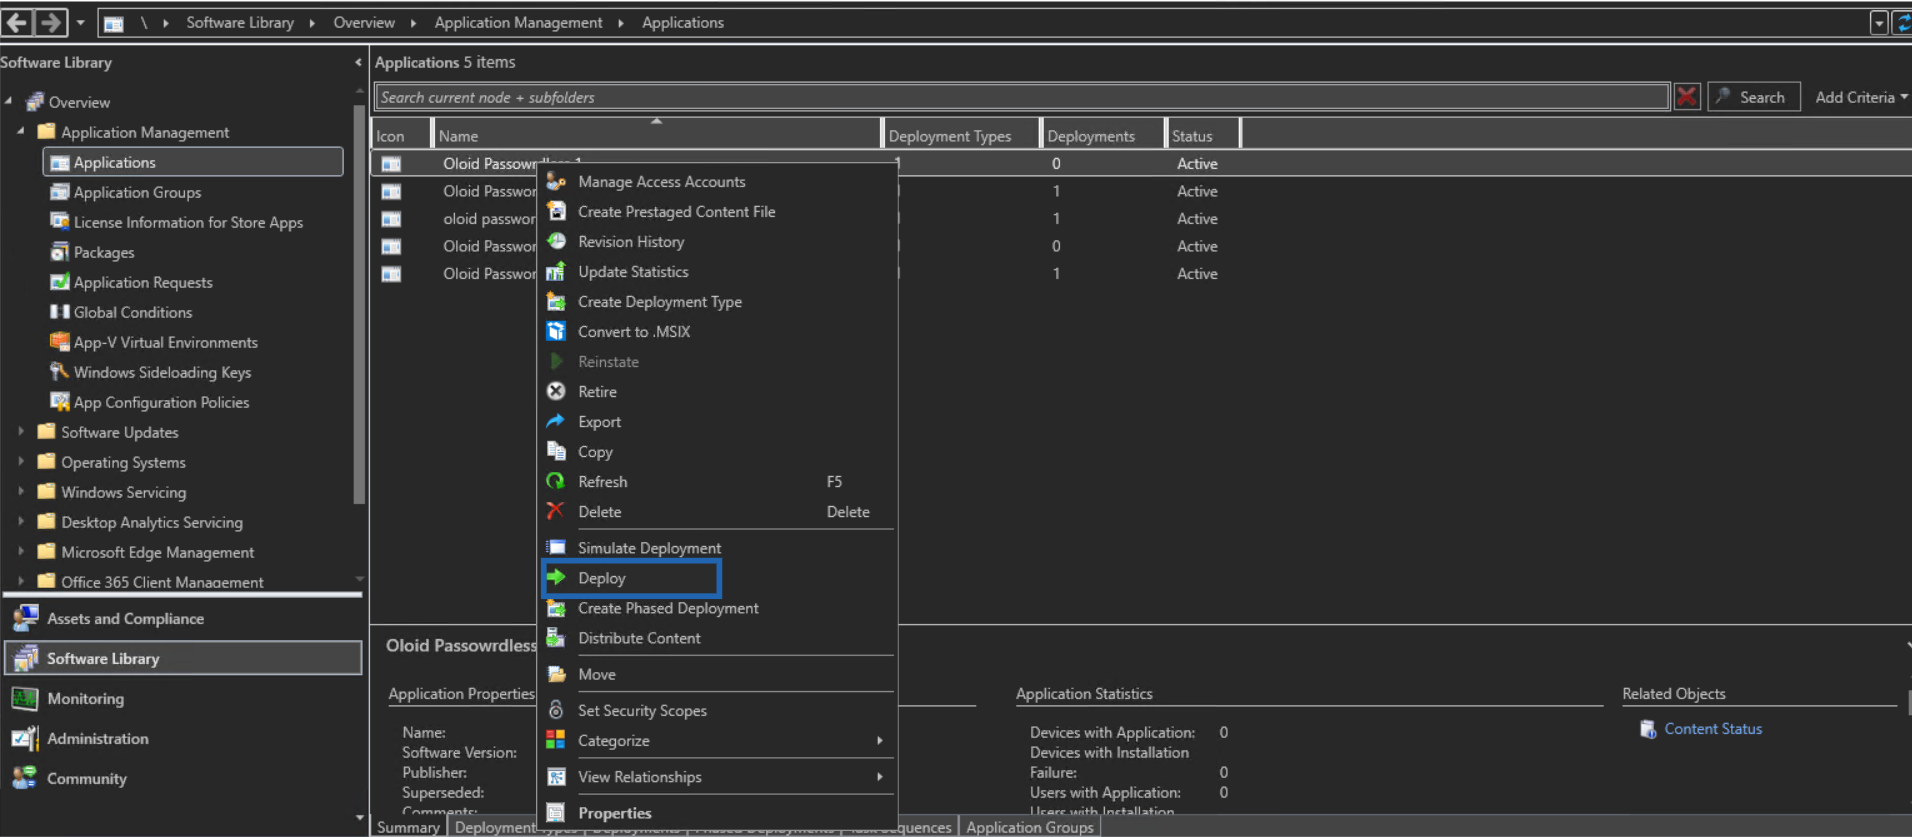1912x837 pixels.
Task: Expand the Software Updates folder
Action: [x=21, y=432]
